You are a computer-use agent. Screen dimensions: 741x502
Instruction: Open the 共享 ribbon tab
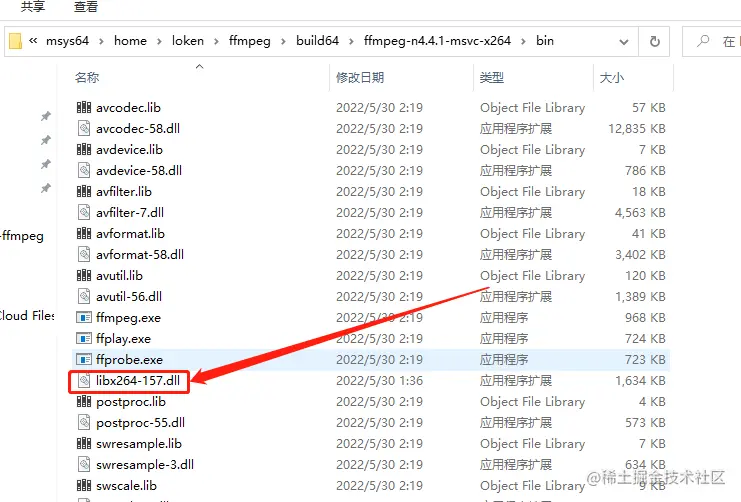(x=33, y=7)
